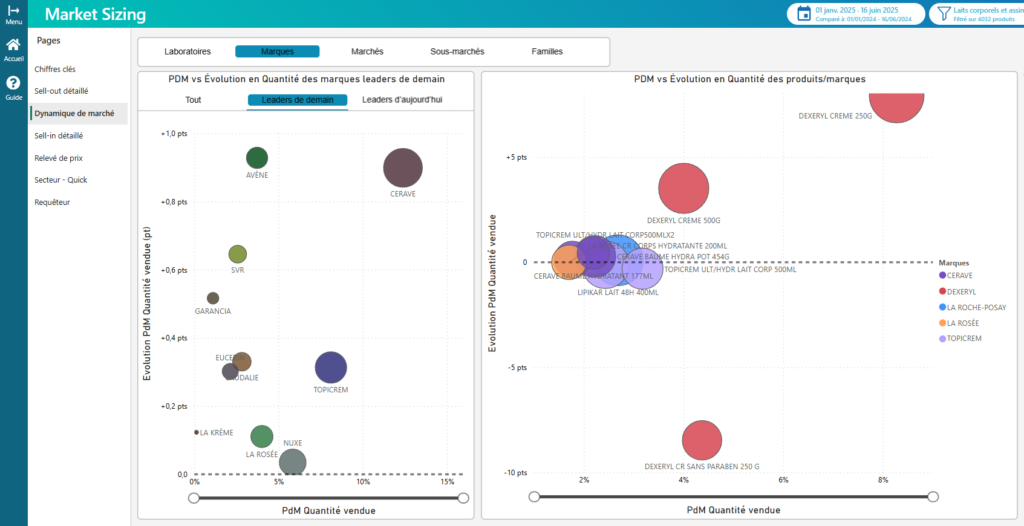Switch to Marchés tab
The image size is (1024, 526).
pyautogui.click(x=367, y=51)
